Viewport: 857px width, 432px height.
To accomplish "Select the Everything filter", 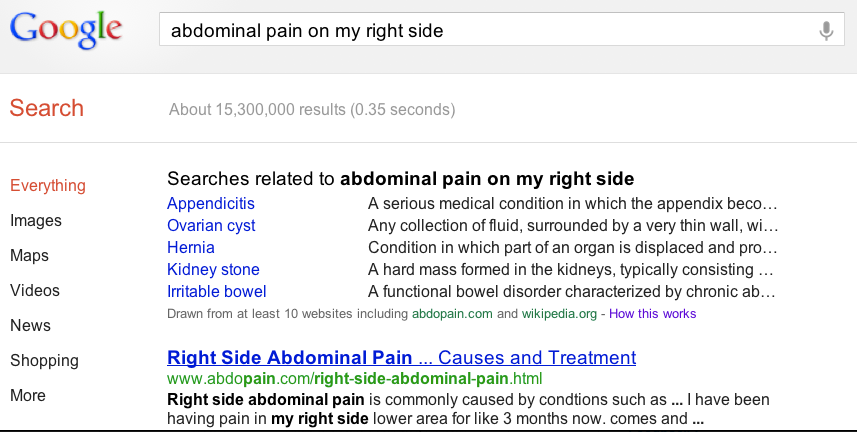I will 48,186.
